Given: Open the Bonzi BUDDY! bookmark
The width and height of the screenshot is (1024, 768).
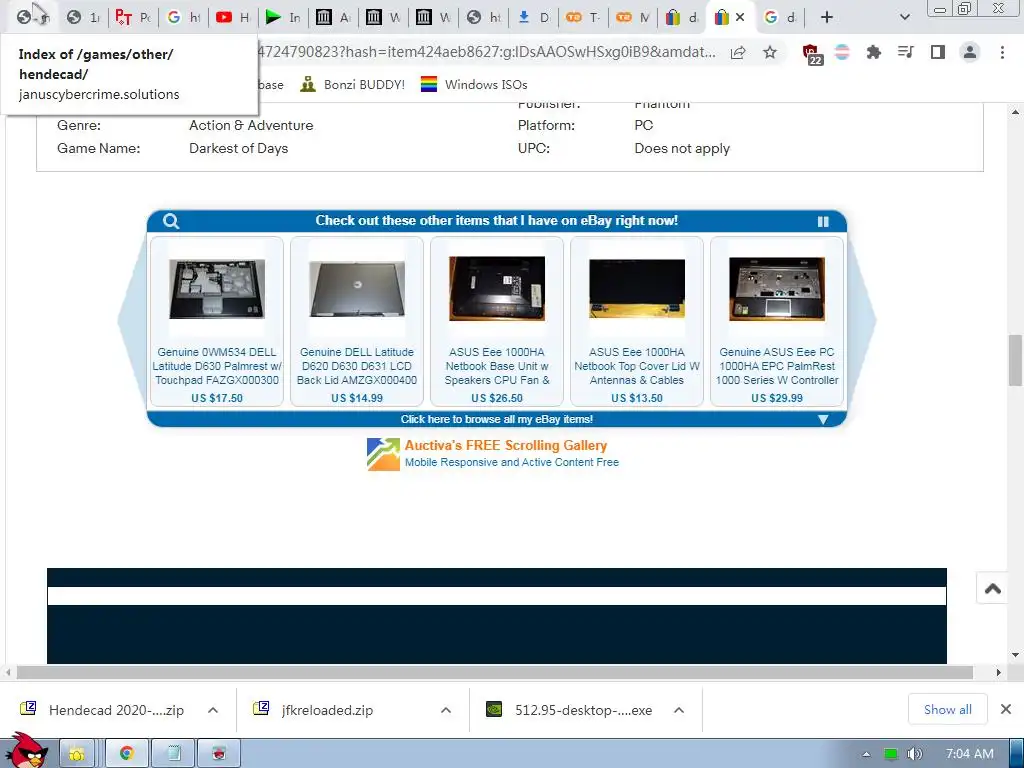Looking at the screenshot, I should (x=353, y=84).
